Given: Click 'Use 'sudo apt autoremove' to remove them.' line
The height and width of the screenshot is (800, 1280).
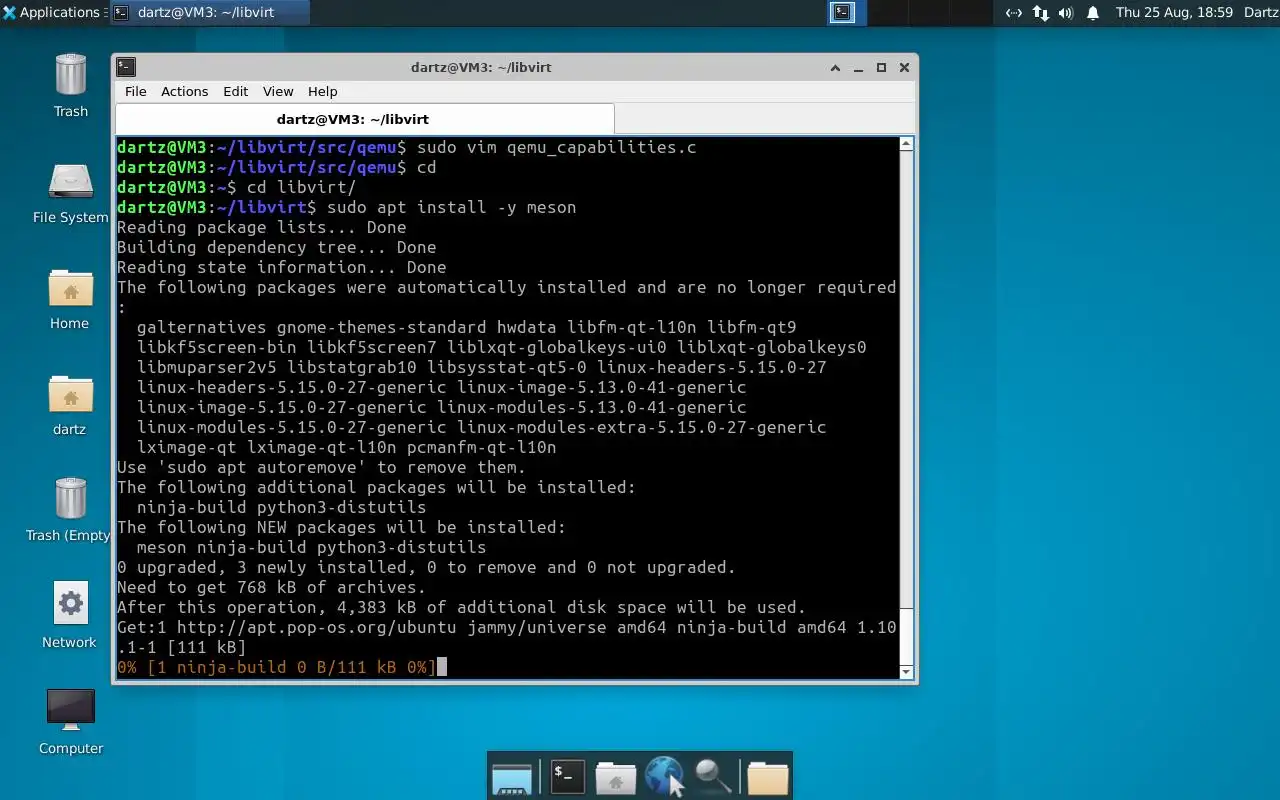Looking at the screenshot, I should (321, 468).
